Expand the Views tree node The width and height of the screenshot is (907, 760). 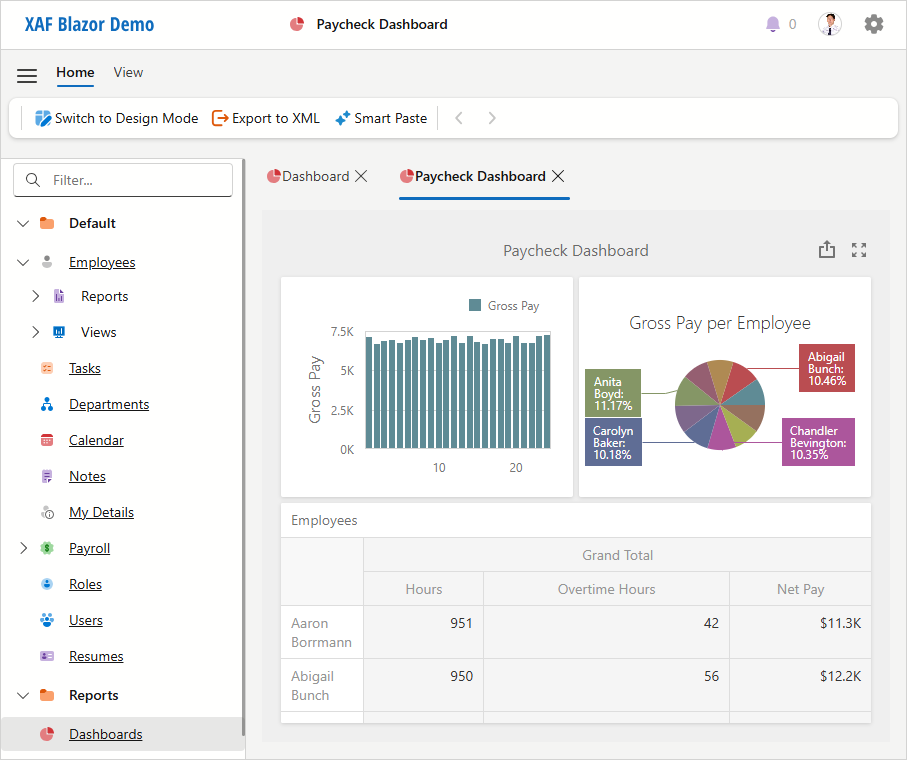[36, 332]
